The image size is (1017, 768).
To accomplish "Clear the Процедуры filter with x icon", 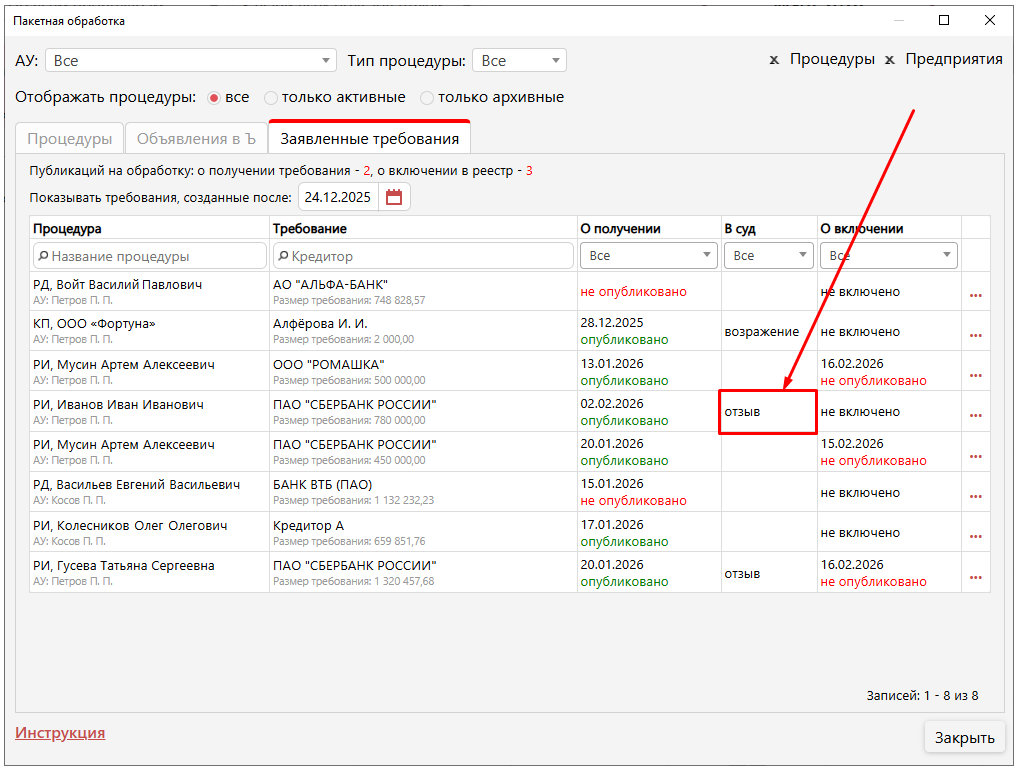I will point(774,60).
